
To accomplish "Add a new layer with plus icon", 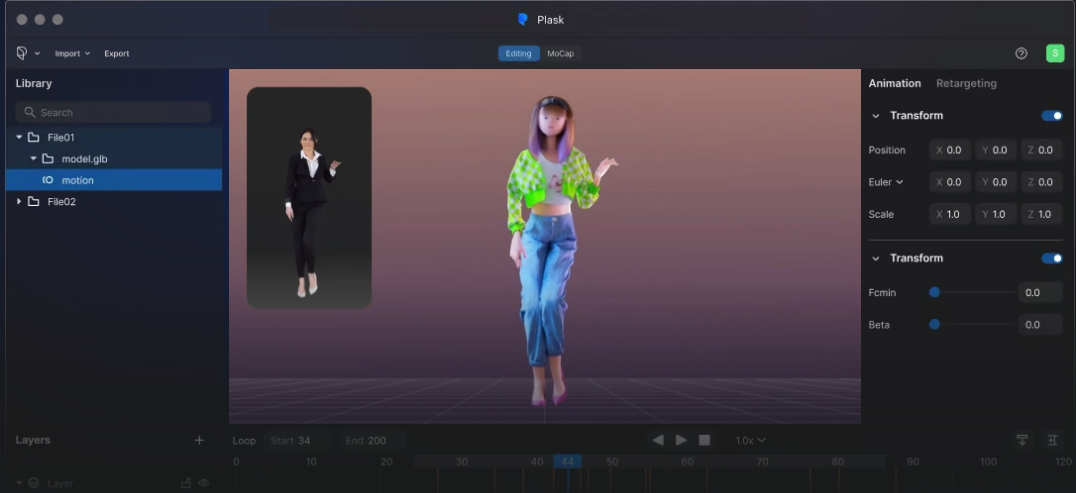I will coord(199,440).
